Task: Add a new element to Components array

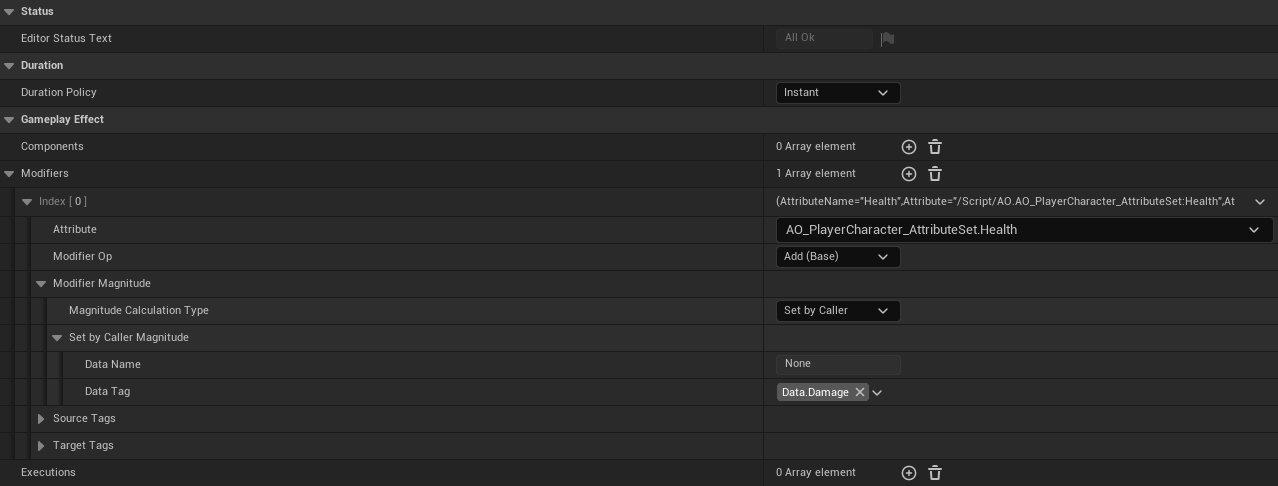Action: click(x=909, y=147)
